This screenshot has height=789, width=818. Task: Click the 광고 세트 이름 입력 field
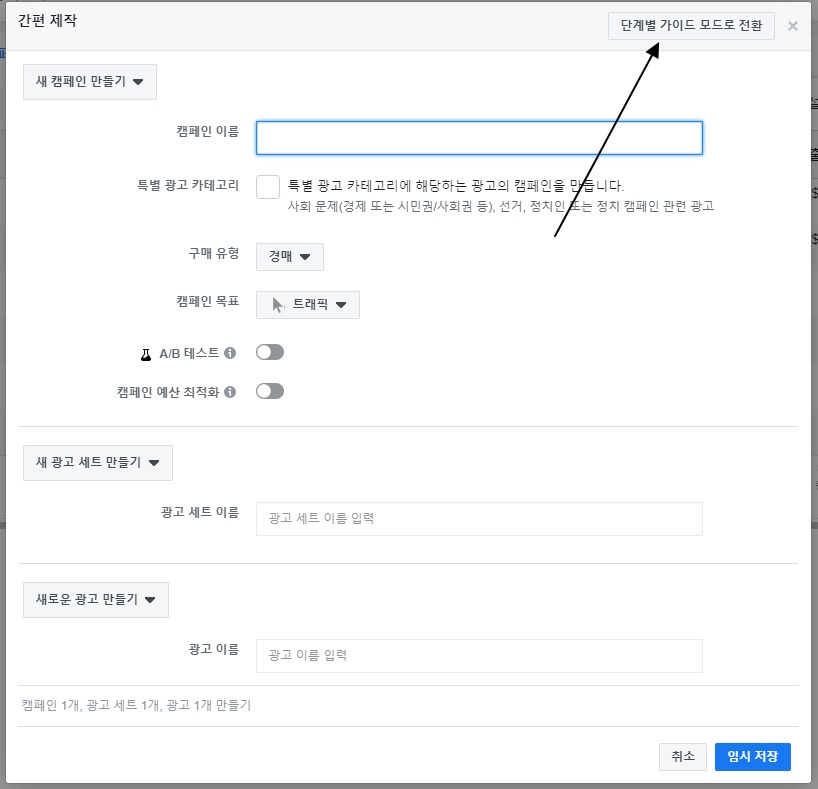tap(479, 518)
